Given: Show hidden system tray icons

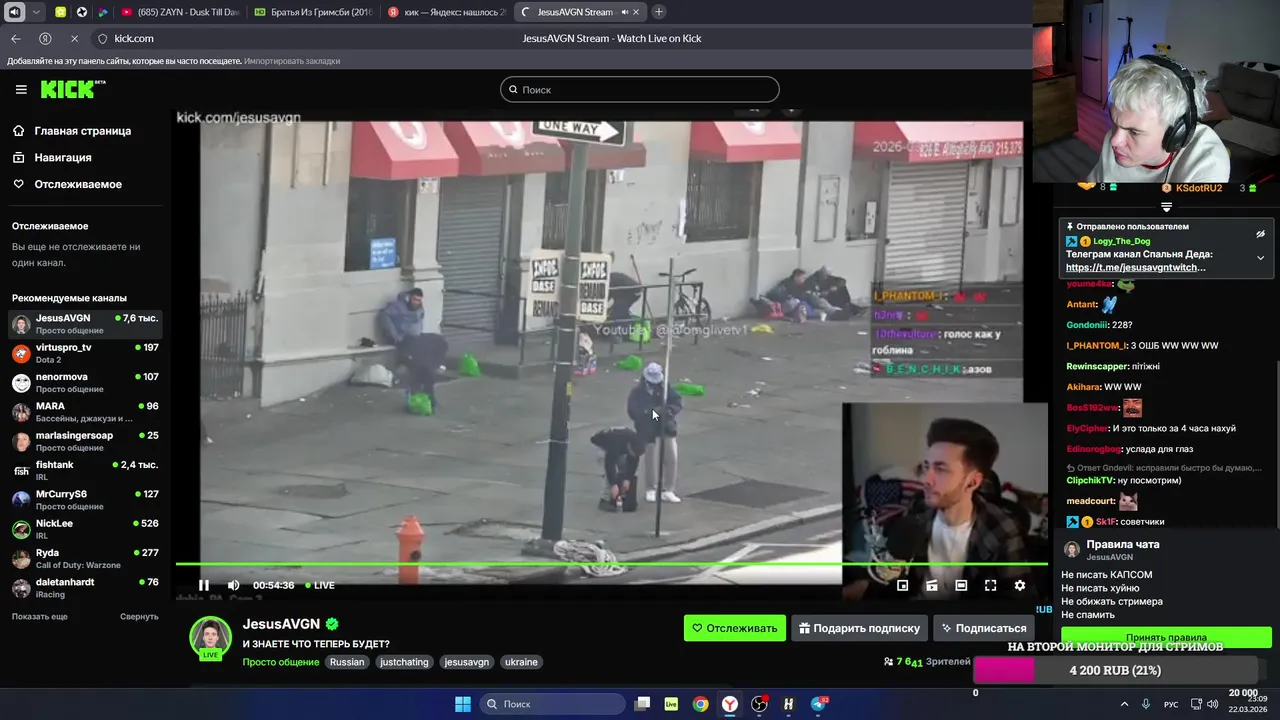Looking at the screenshot, I should (1124, 704).
